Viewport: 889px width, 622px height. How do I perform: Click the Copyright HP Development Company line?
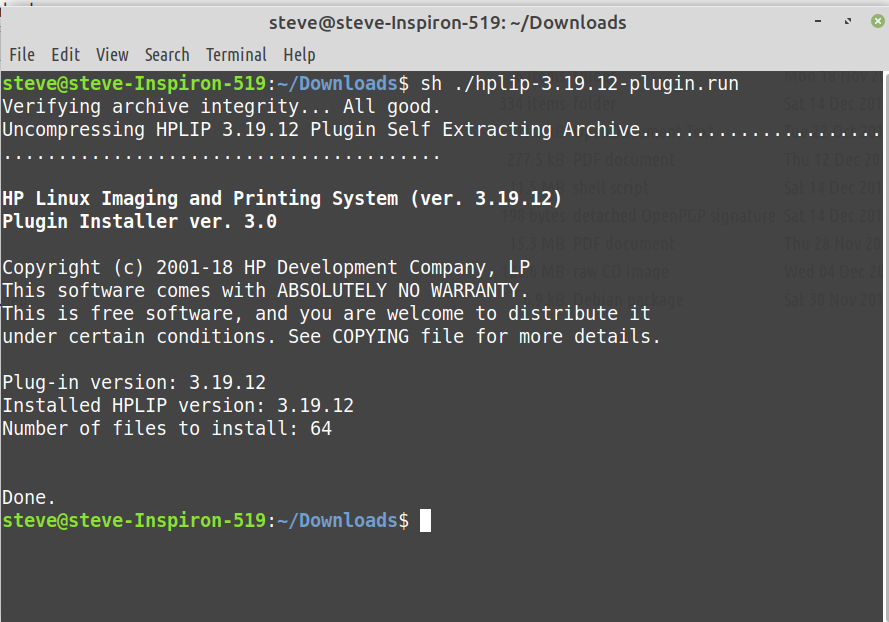[266, 267]
